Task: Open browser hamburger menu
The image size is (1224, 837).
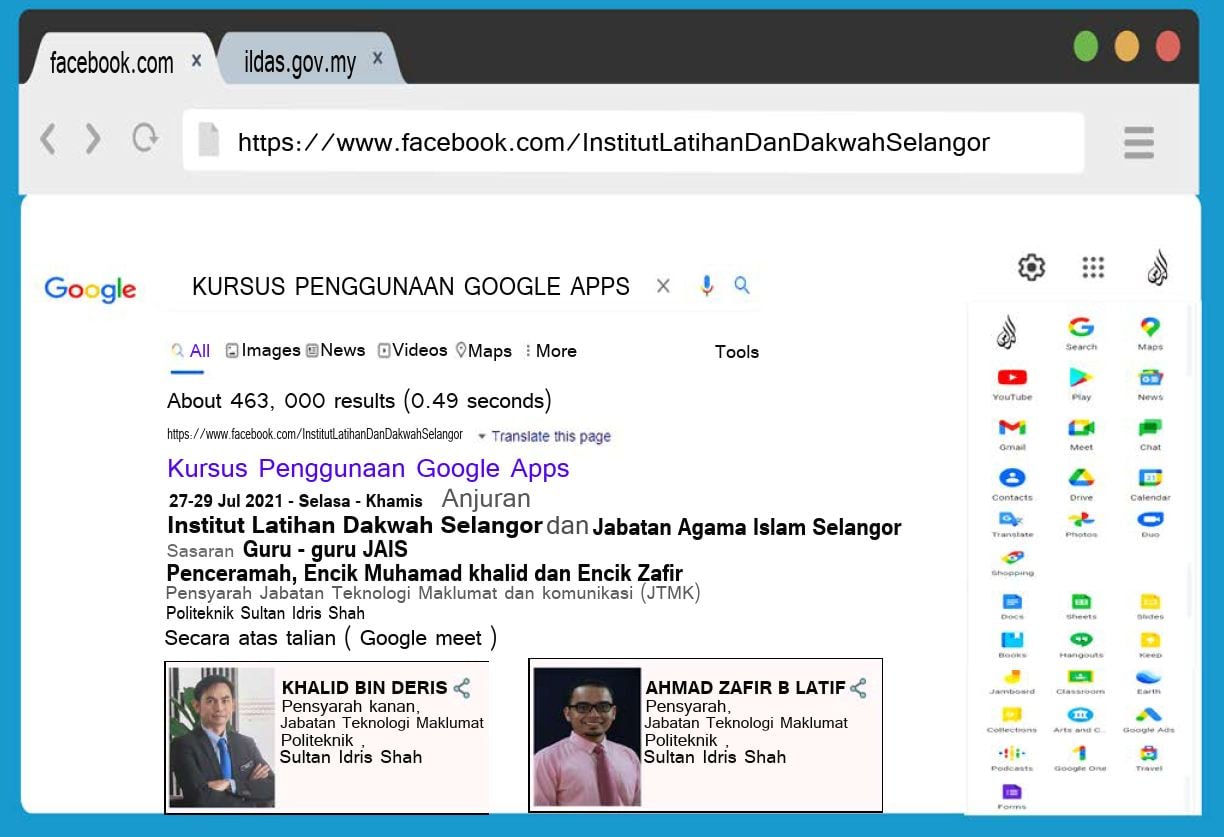Action: (x=1139, y=142)
